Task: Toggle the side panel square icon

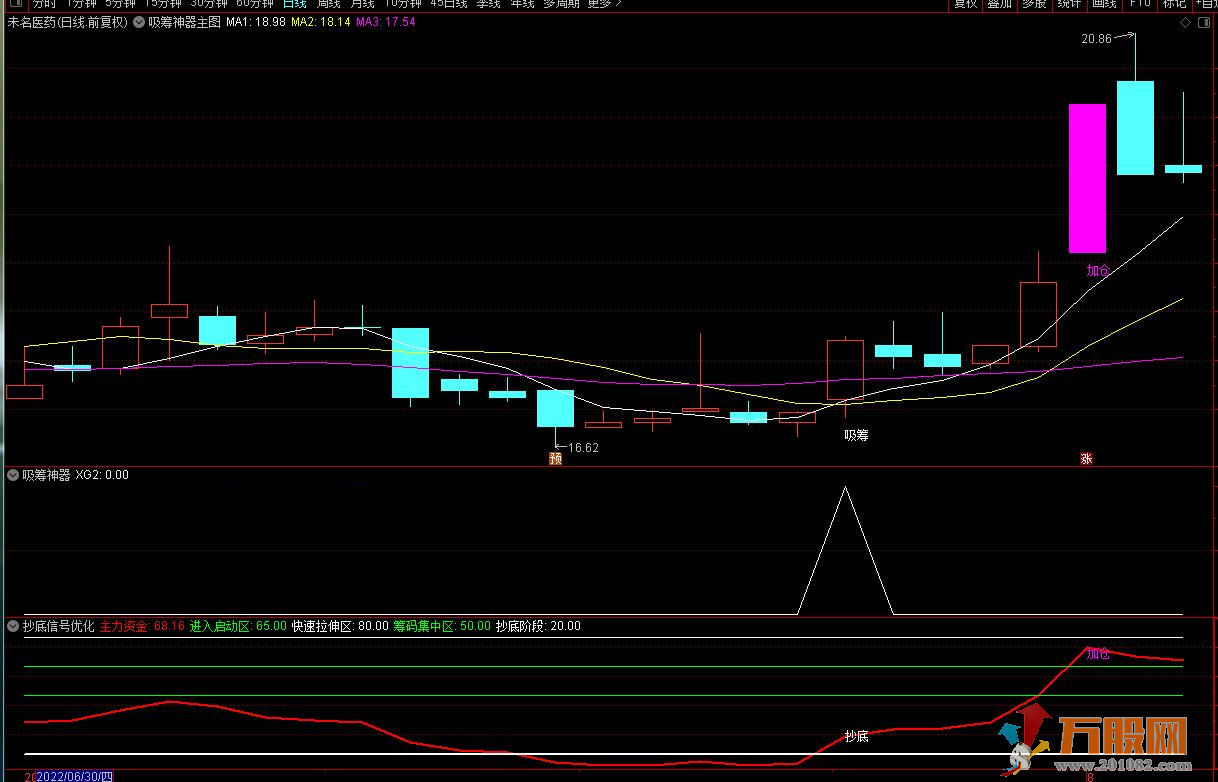Action: coord(1204,22)
